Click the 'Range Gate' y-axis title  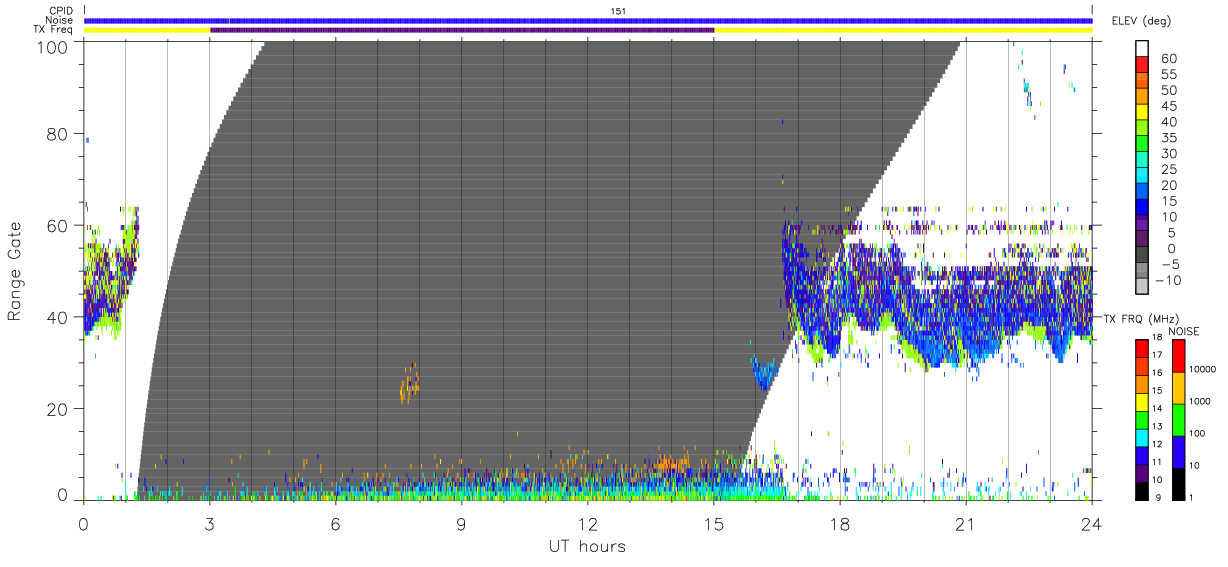(x=15, y=272)
